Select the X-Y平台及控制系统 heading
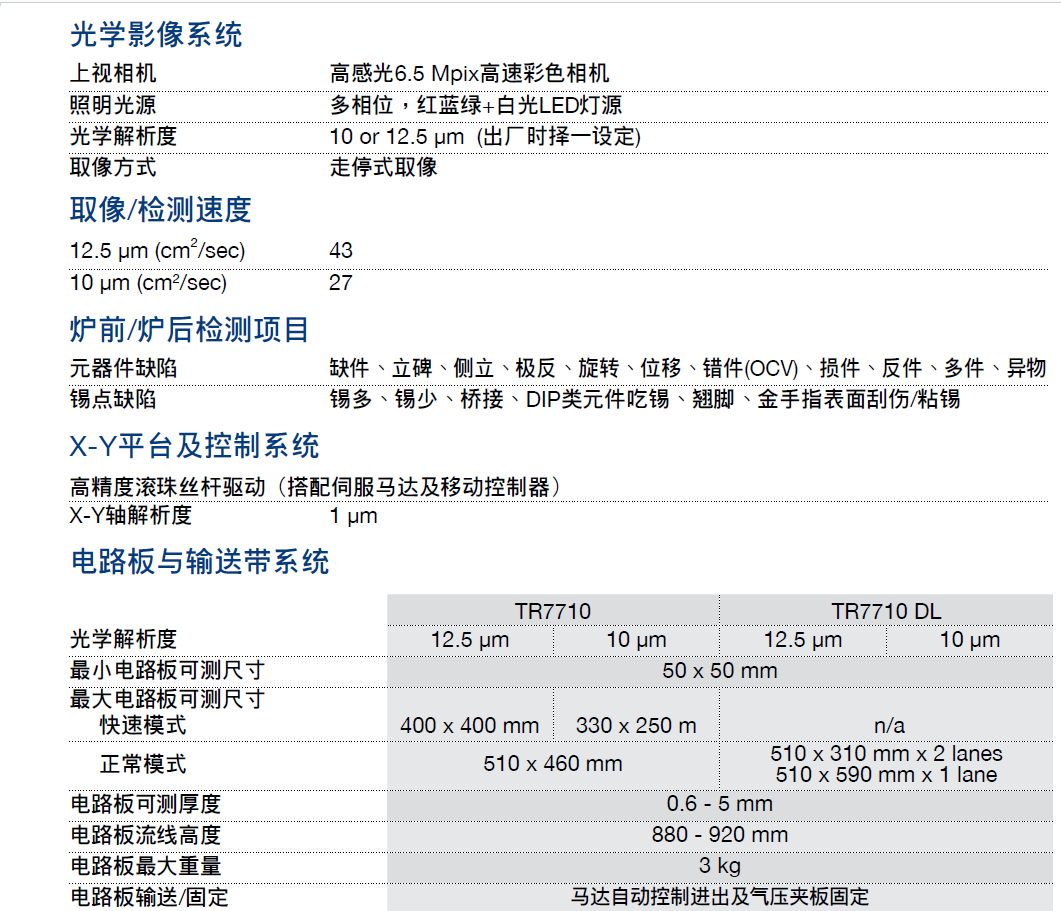Viewport: 1061px width, 911px height. (x=194, y=446)
